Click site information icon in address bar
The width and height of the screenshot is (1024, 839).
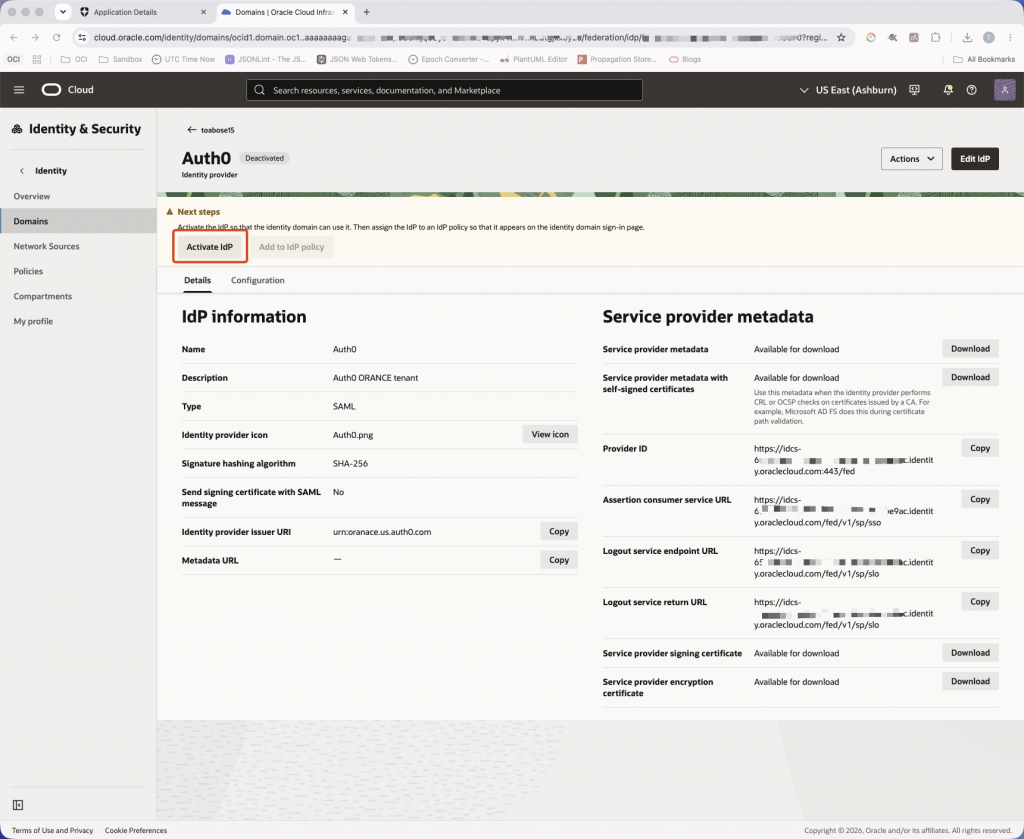click(x=82, y=37)
